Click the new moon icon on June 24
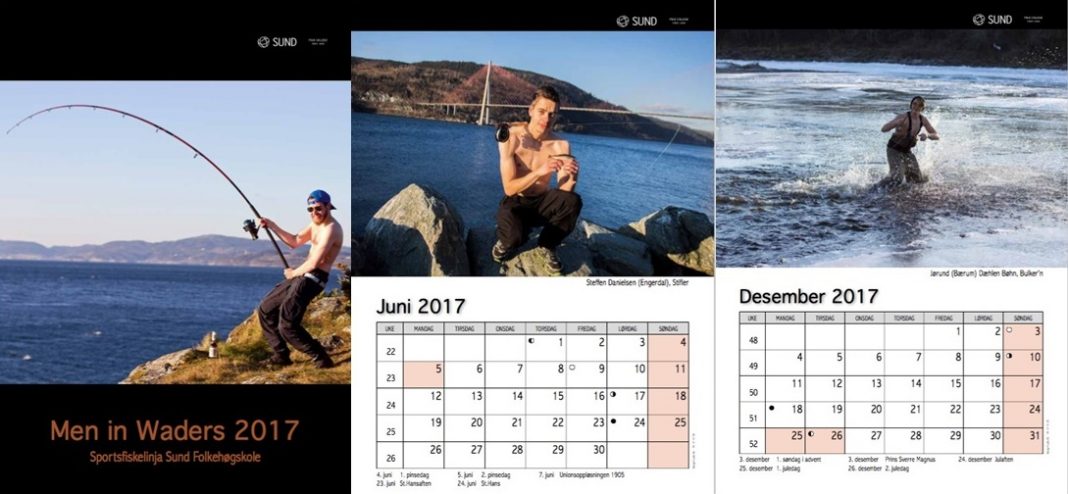The width and height of the screenshot is (1068, 494). tap(613, 421)
